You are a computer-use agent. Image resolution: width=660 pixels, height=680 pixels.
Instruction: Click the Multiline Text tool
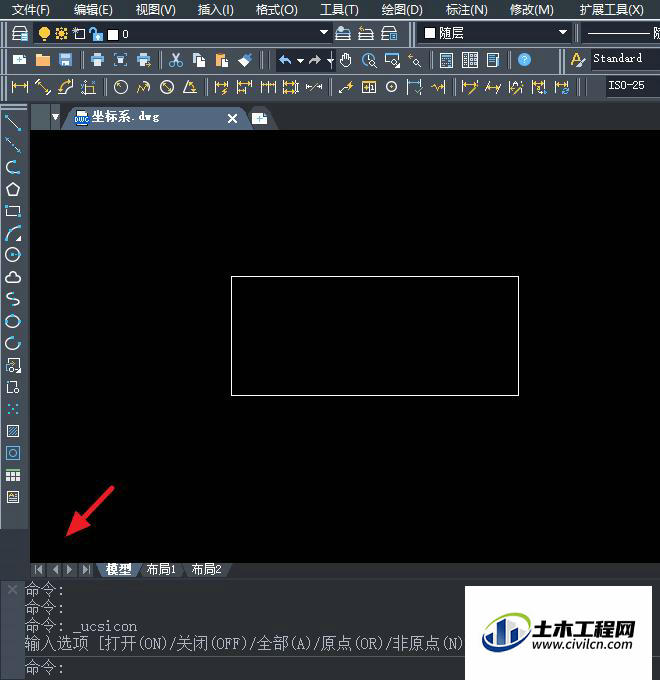click(x=13, y=497)
